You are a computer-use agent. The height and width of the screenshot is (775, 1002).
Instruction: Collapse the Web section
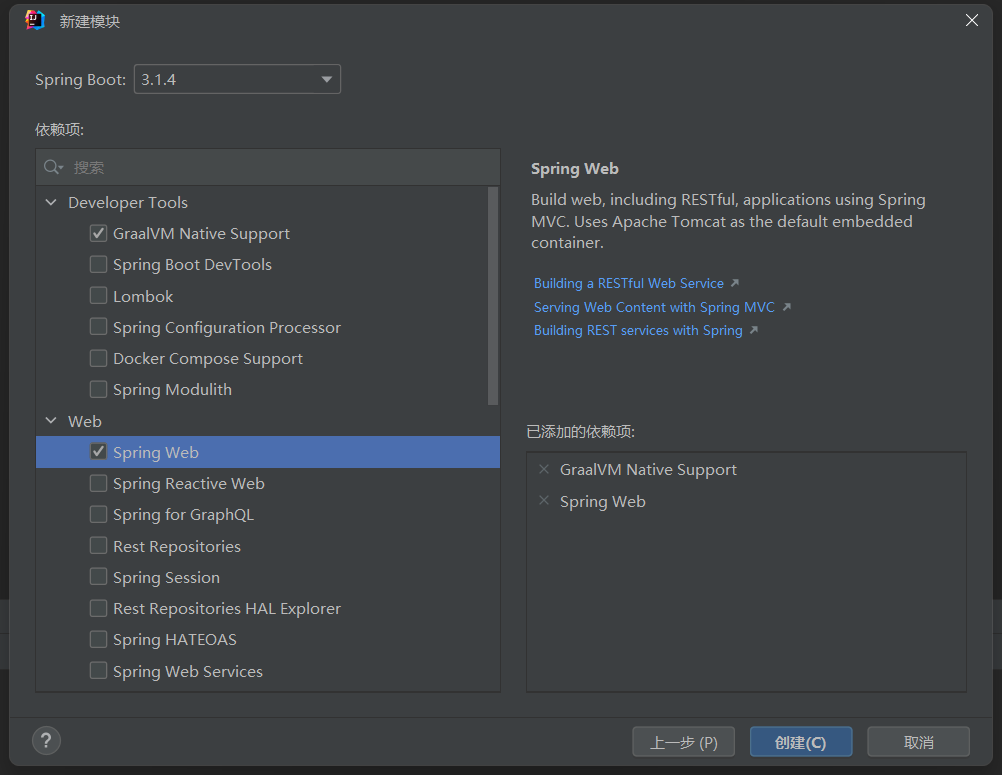click(51, 421)
